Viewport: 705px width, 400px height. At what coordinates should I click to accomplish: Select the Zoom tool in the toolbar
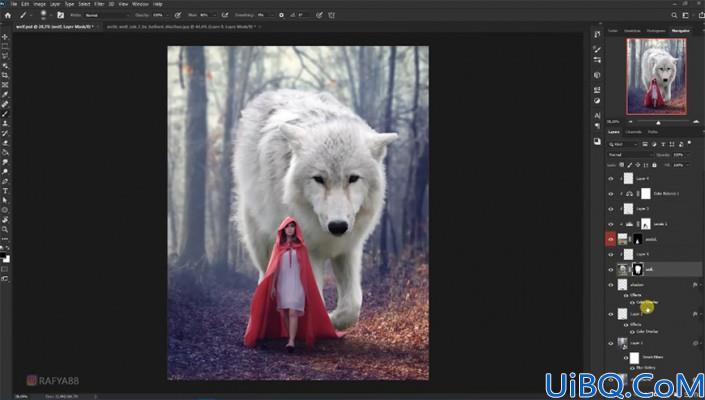pyautogui.click(x=5, y=230)
